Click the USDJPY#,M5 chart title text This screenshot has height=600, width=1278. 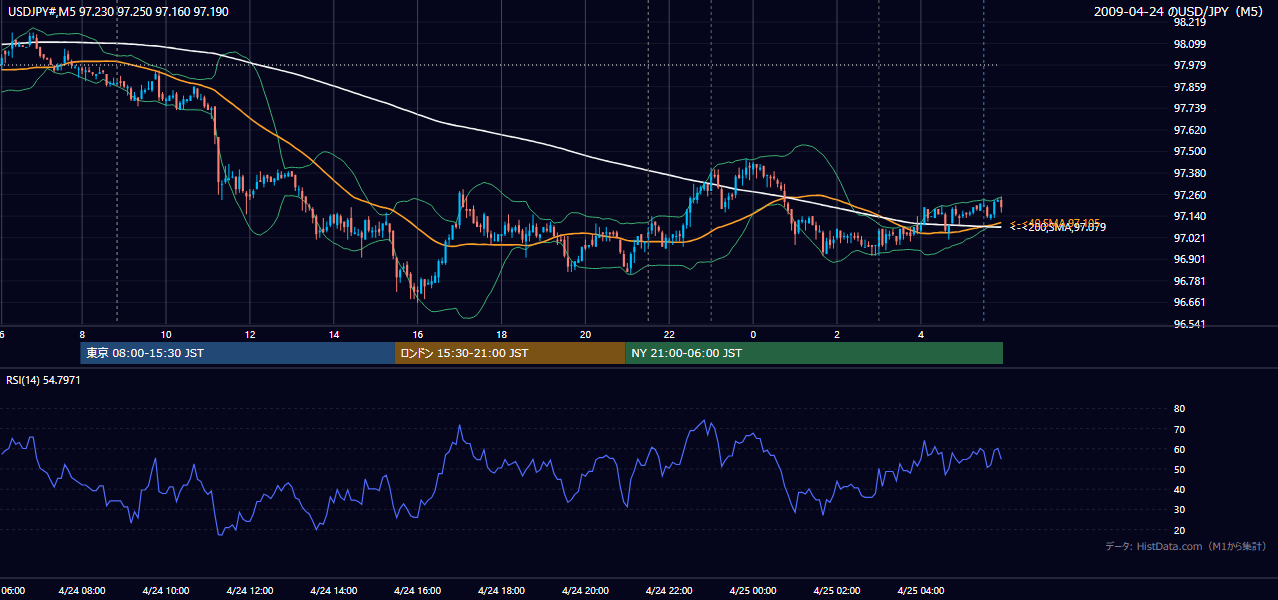tap(117, 11)
